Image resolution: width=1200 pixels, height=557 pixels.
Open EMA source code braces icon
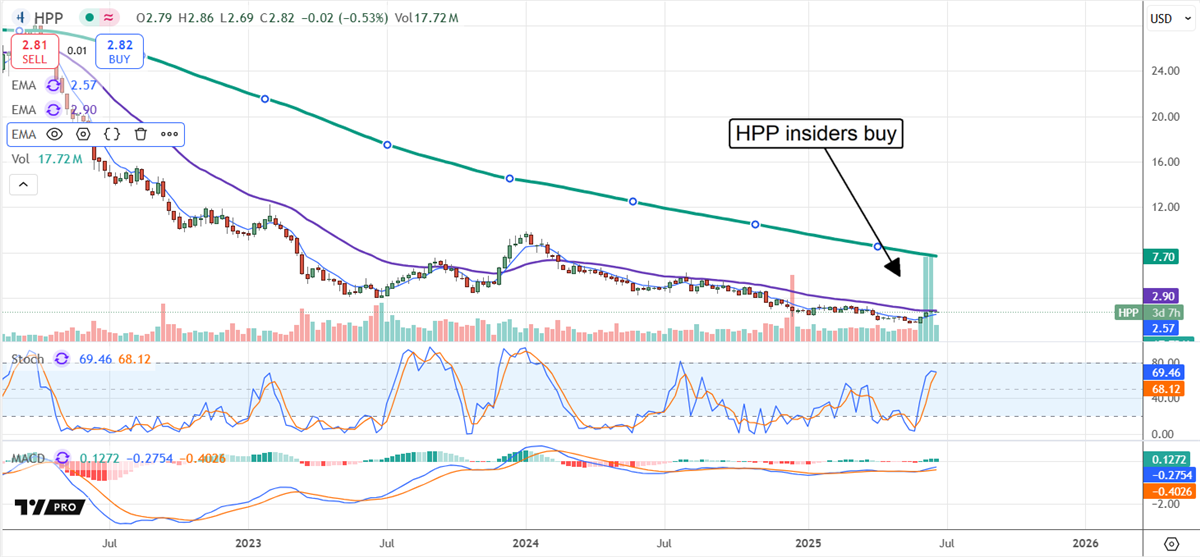112,133
